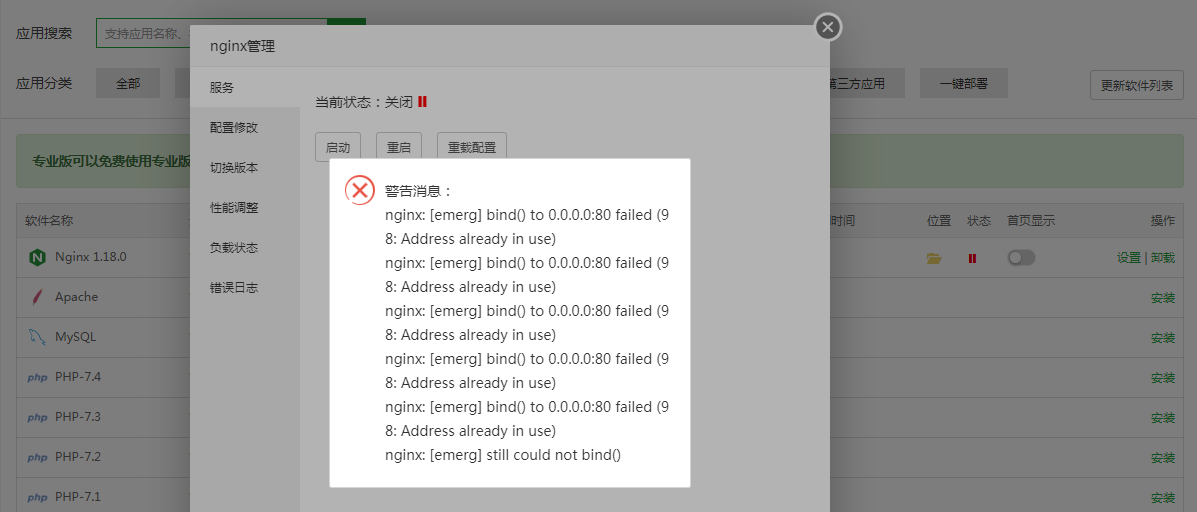
Task: Click the nginx管理 dialog title
Action: tap(243, 47)
